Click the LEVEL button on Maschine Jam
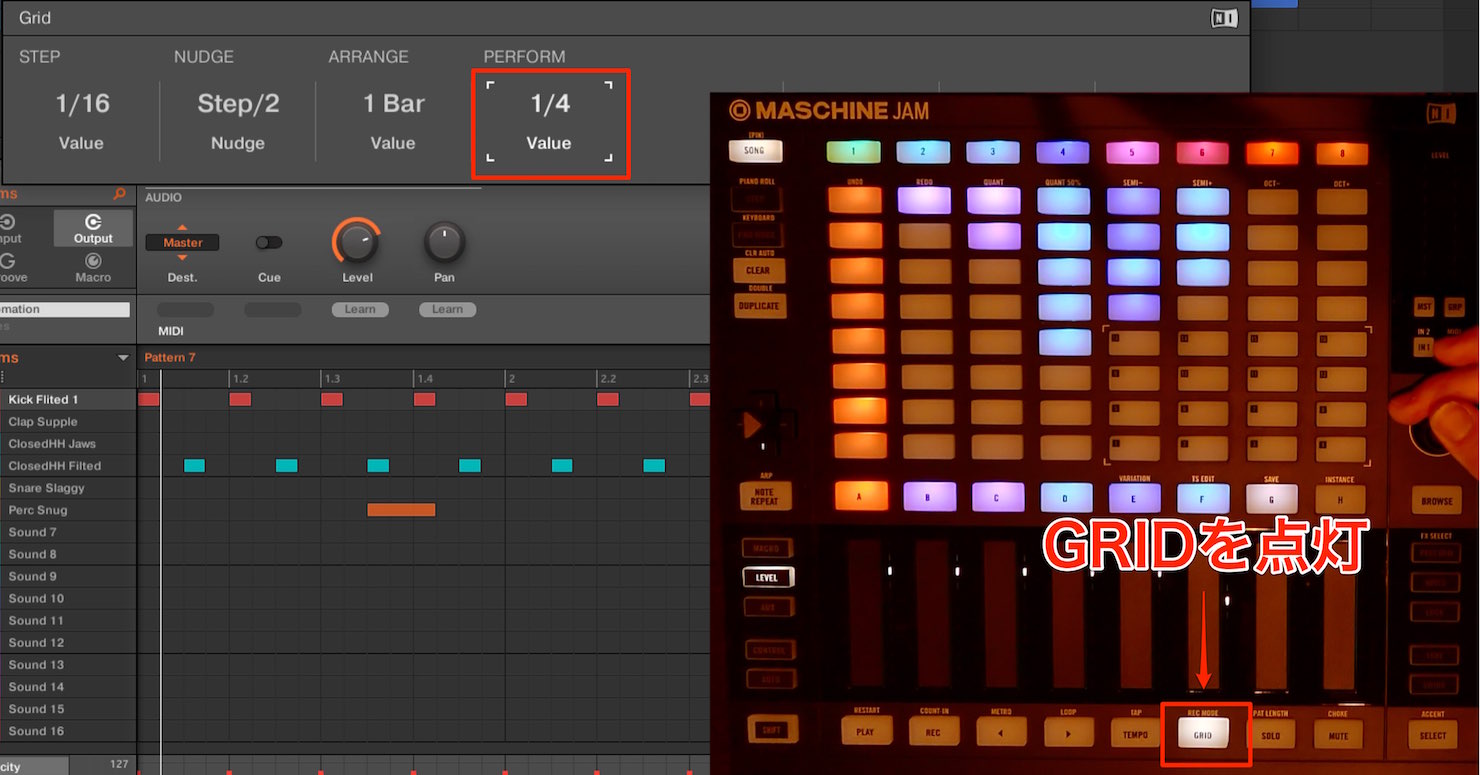This screenshot has width=1480, height=775. (767, 578)
